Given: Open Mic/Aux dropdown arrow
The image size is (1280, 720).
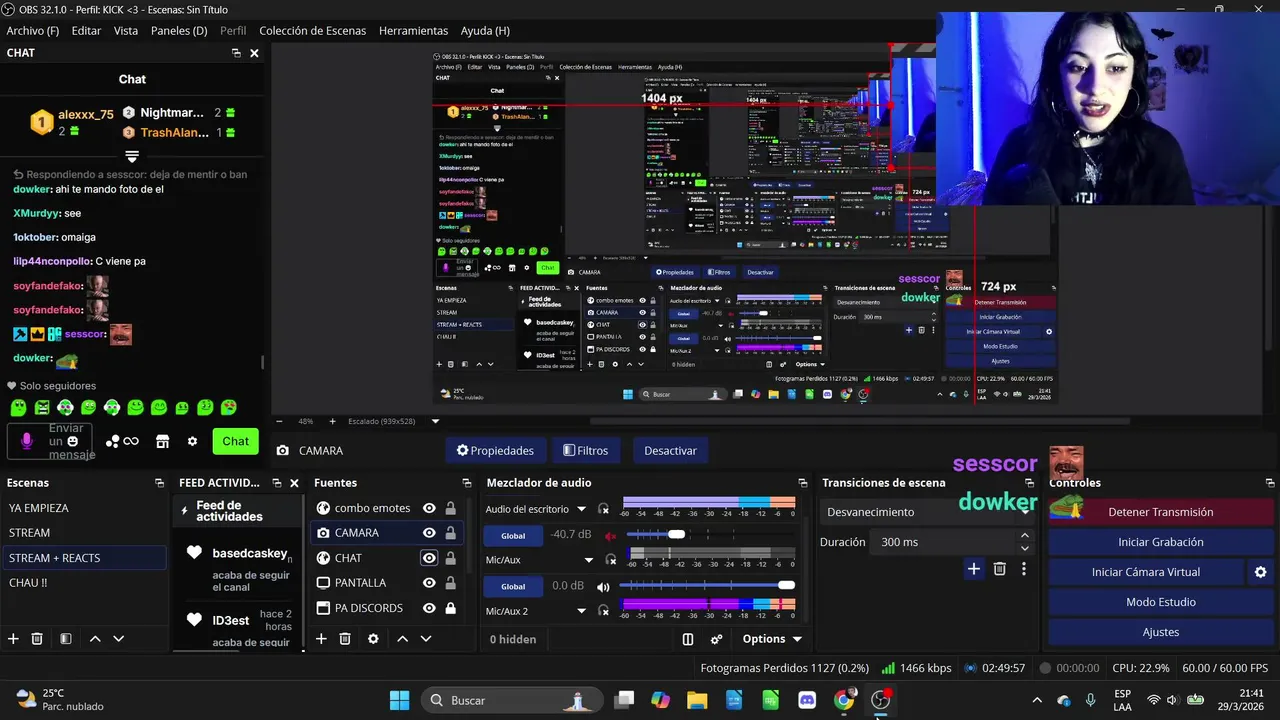Looking at the screenshot, I should tap(588, 560).
